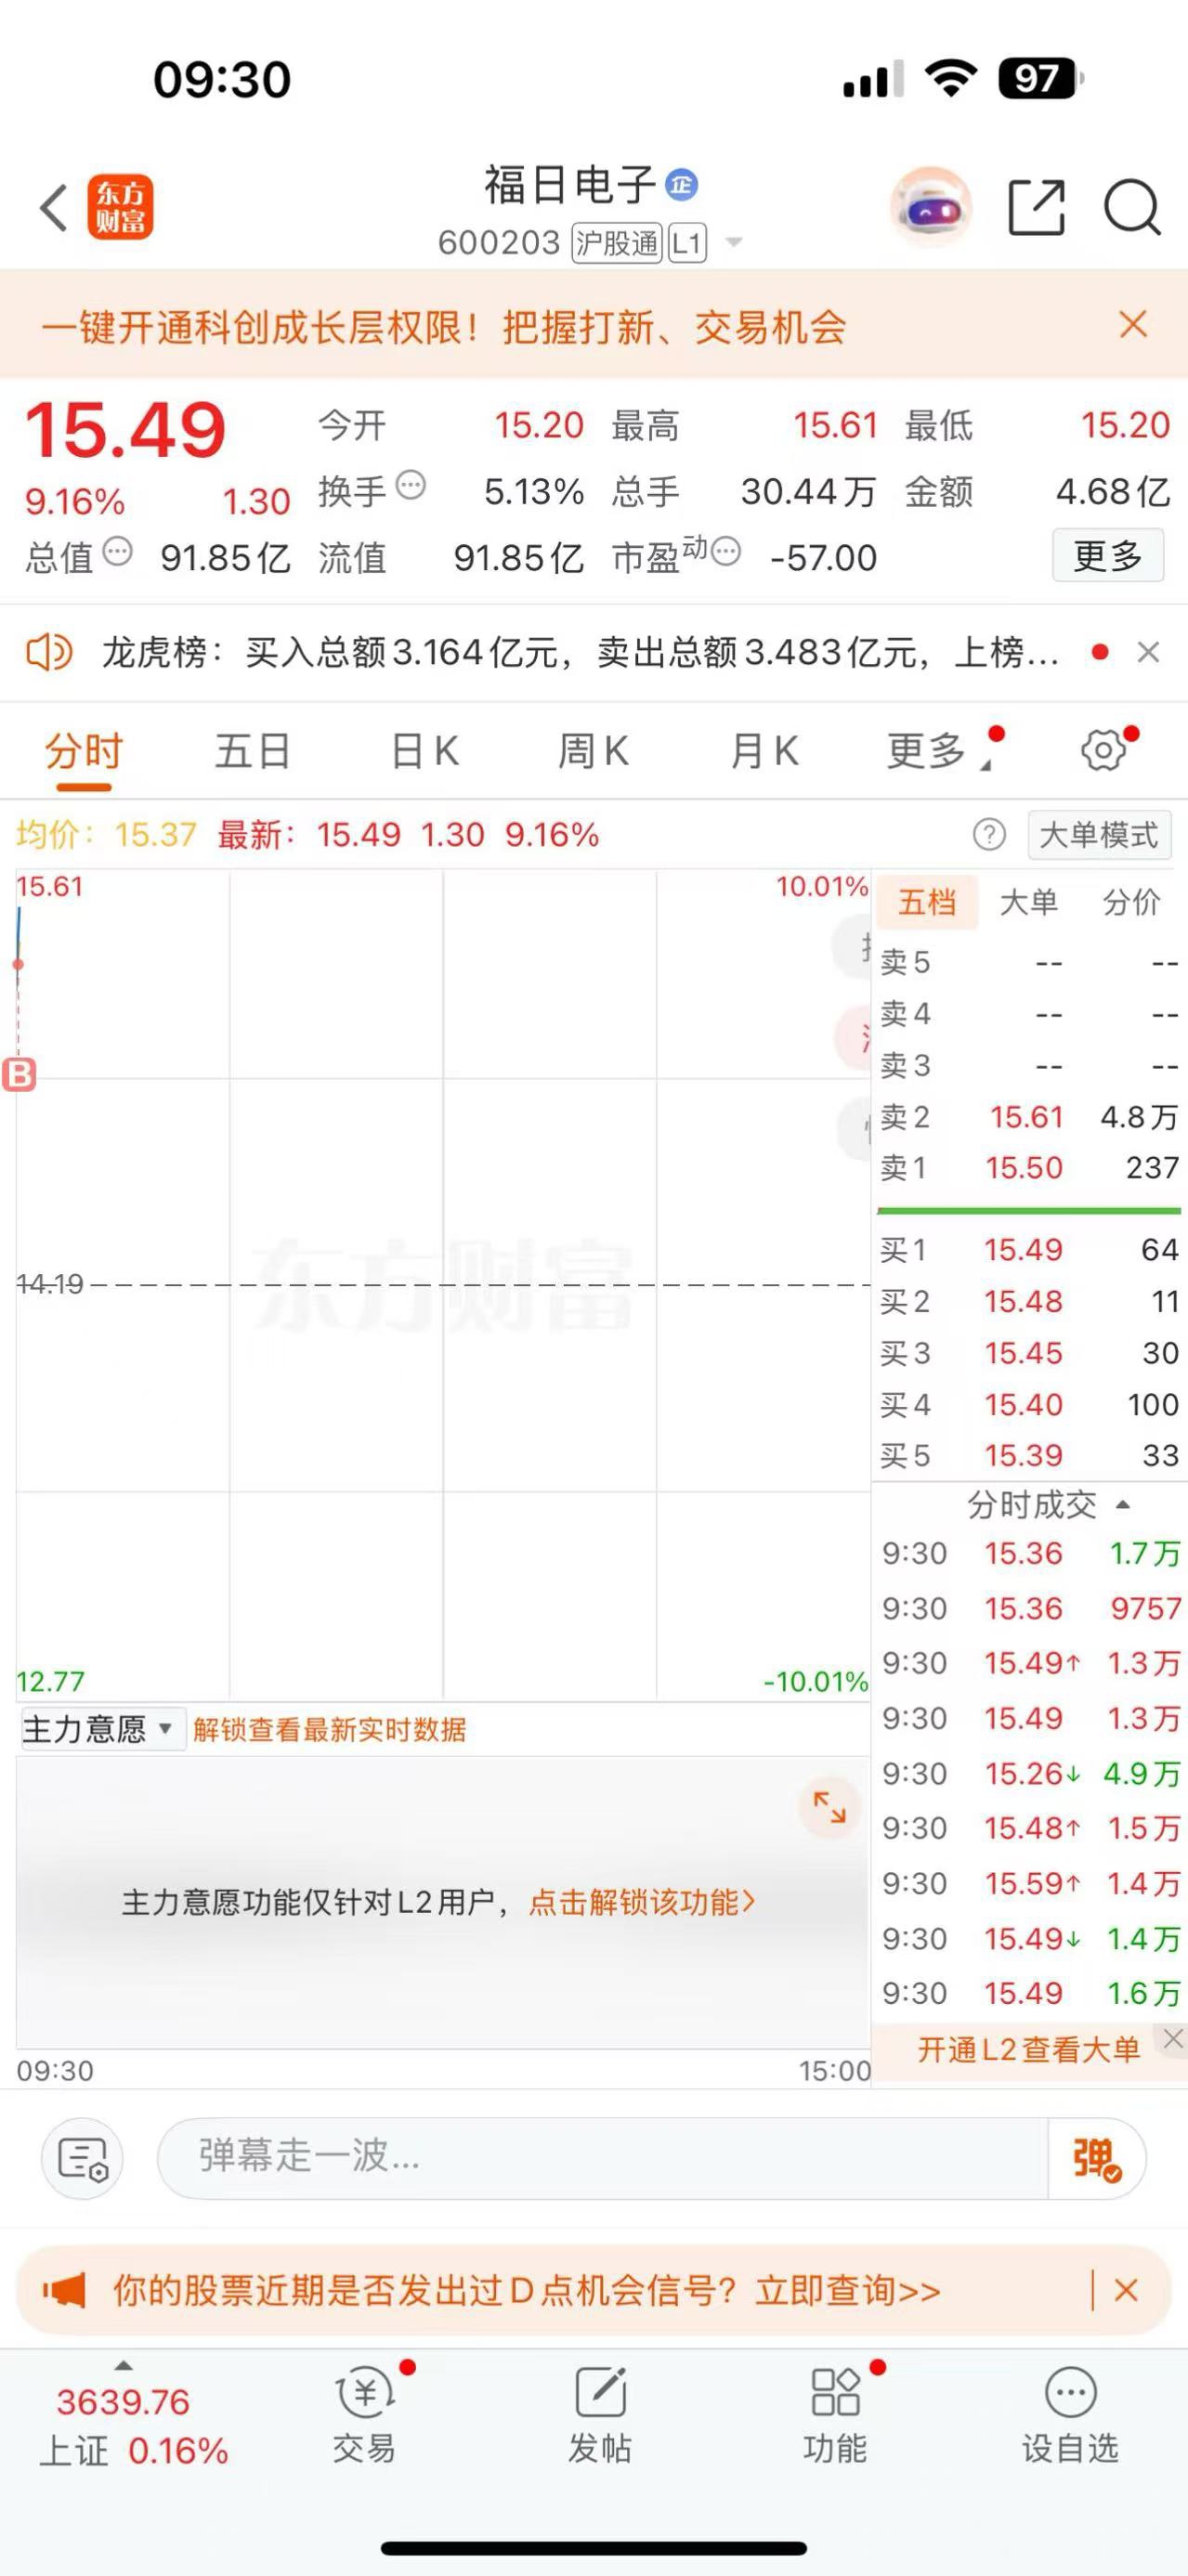1188x2576 pixels.
Task: Tap the 更多 button in quote stats
Action: pos(1108,555)
